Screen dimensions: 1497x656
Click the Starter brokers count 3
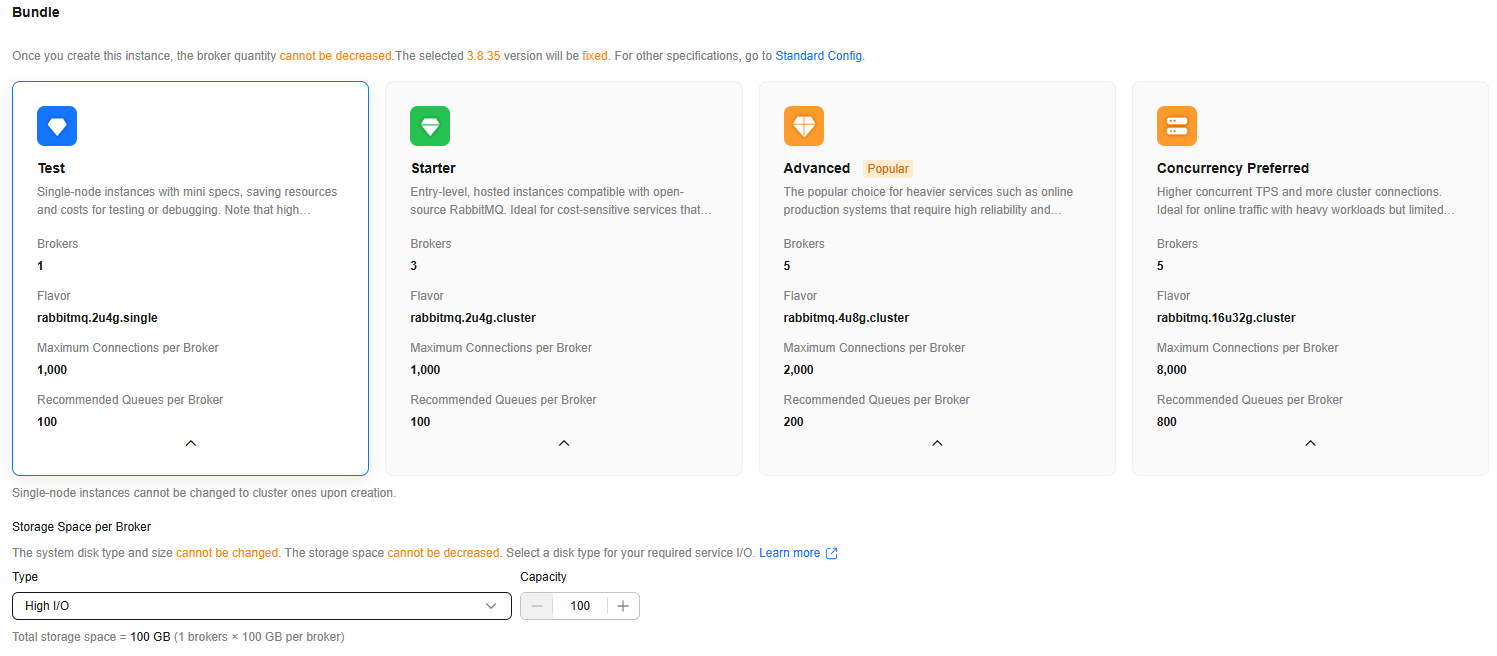pyautogui.click(x=414, y=266)
